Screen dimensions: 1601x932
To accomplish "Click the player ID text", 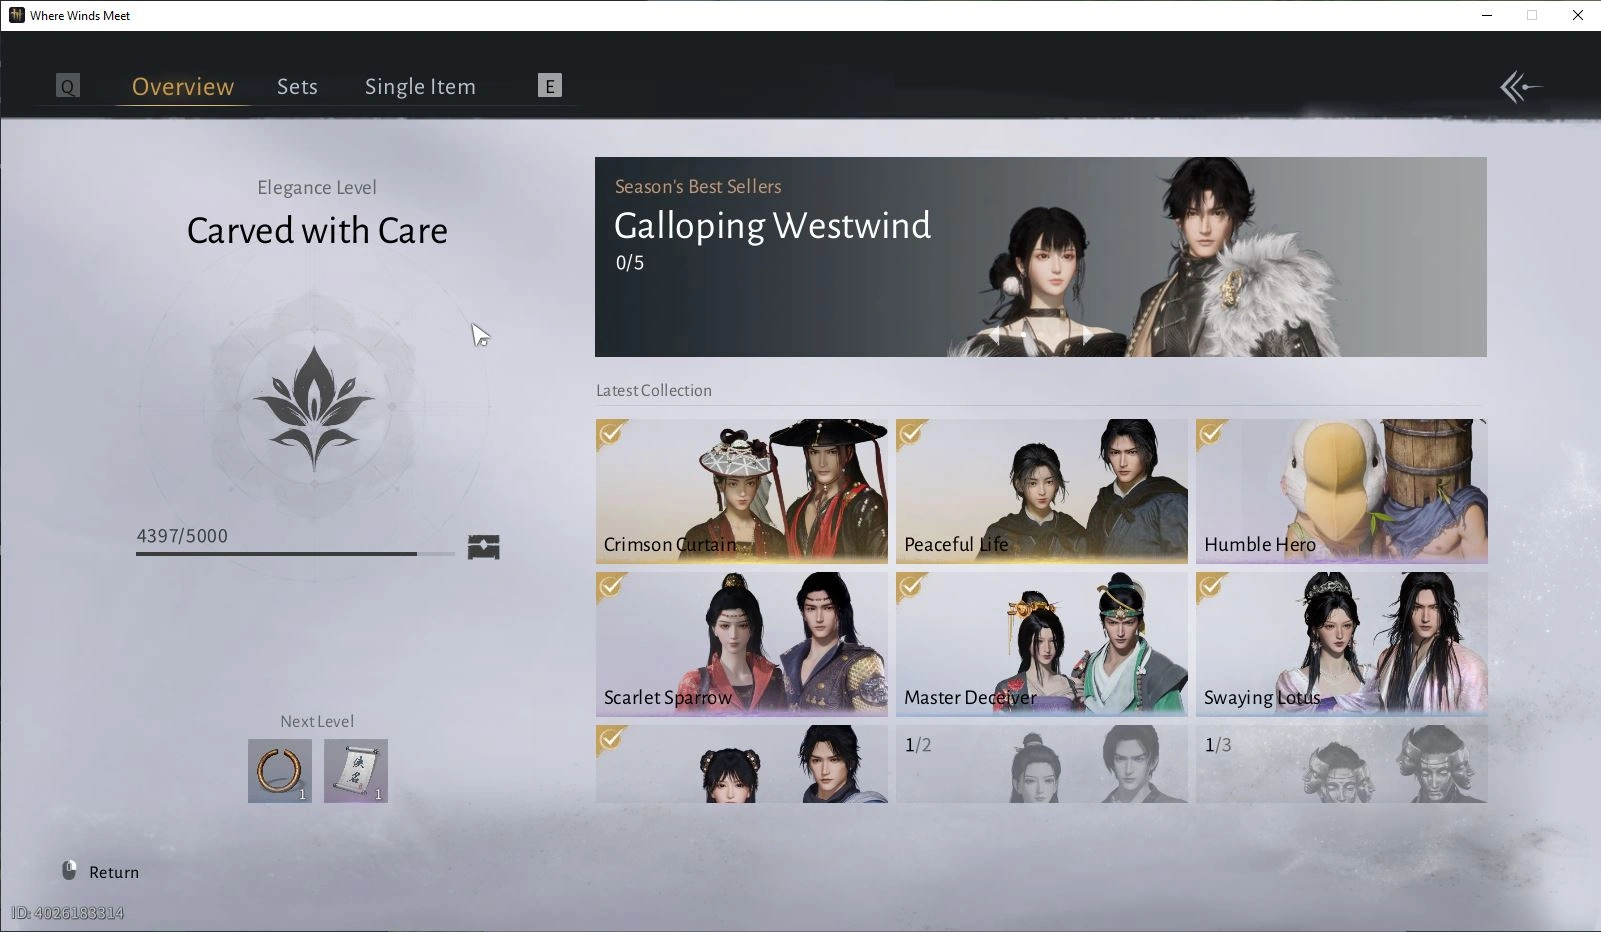I will [68, 913].
